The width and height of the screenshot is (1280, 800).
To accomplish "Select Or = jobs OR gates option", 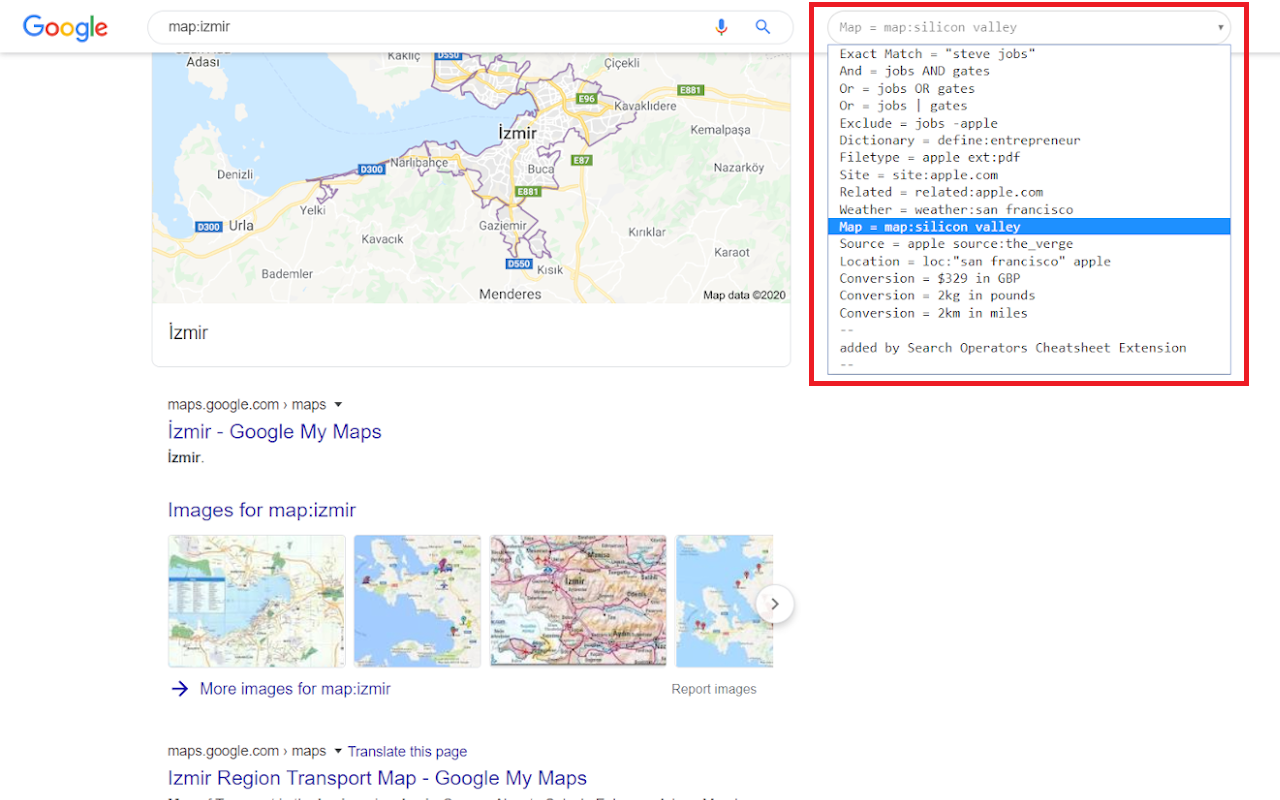I will tap(1029, 89).
